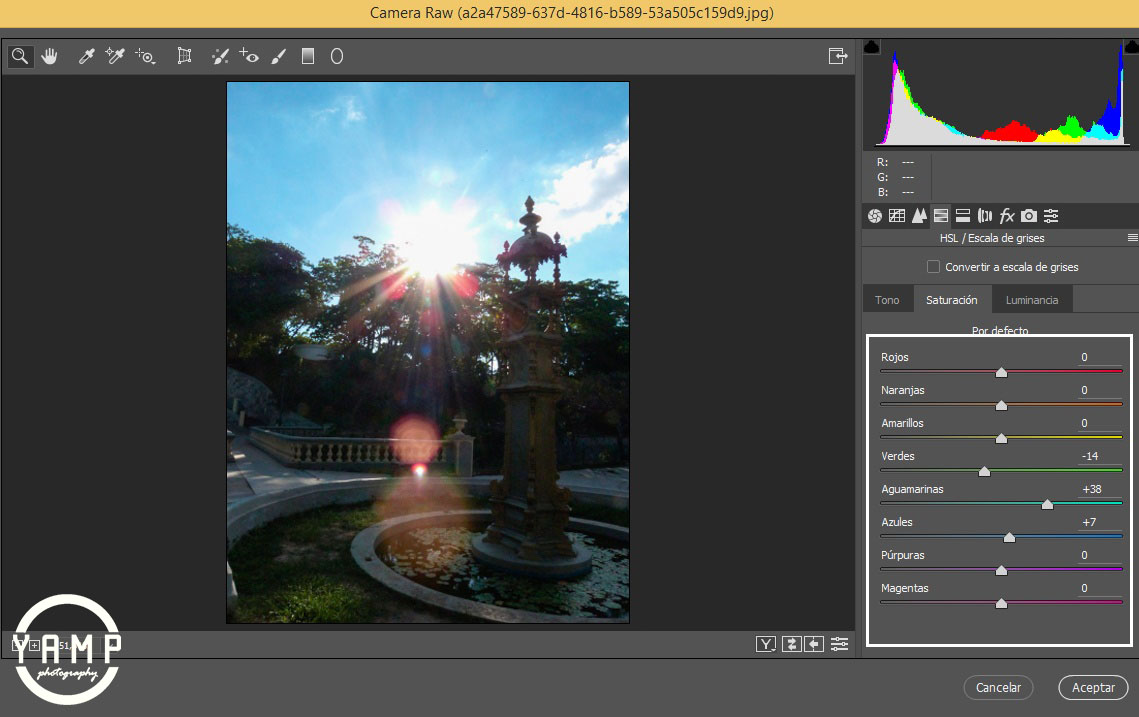Select the Graduated Filter tool
1139x717 pixels.
pyautogui.click(x=308, y=56)
